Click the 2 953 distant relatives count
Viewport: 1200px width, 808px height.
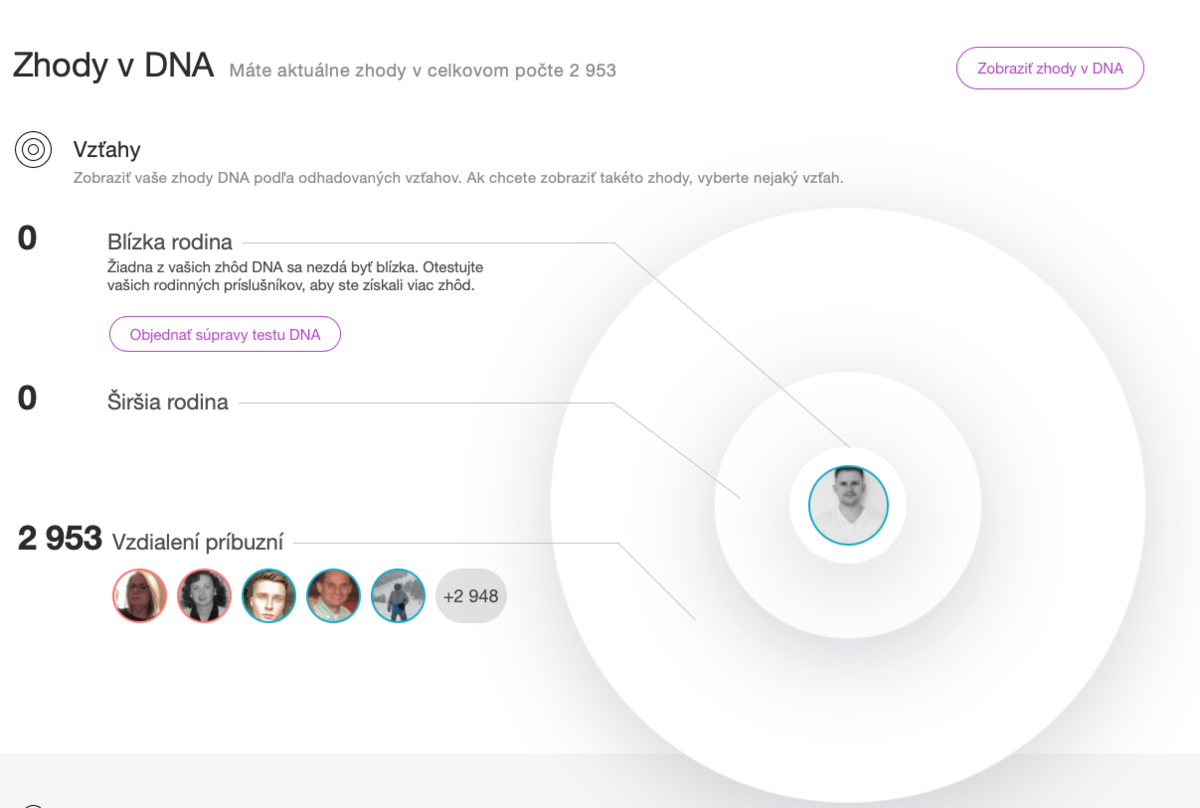[60, 538]
